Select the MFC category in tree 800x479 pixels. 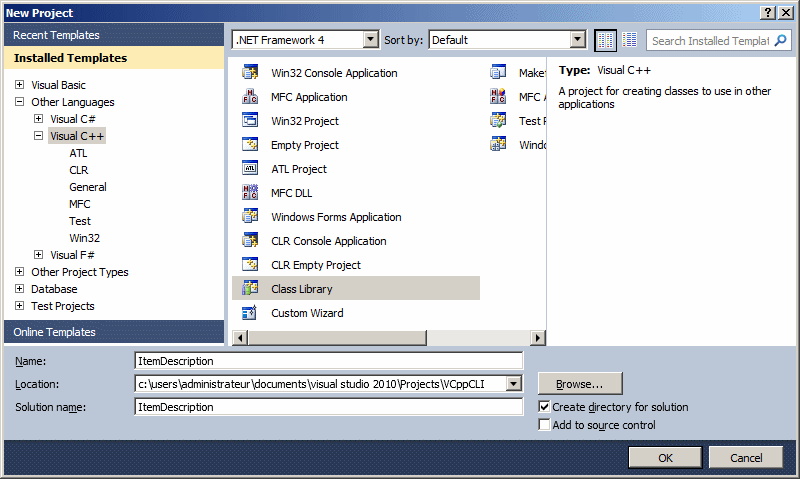(x=80, y=204)
